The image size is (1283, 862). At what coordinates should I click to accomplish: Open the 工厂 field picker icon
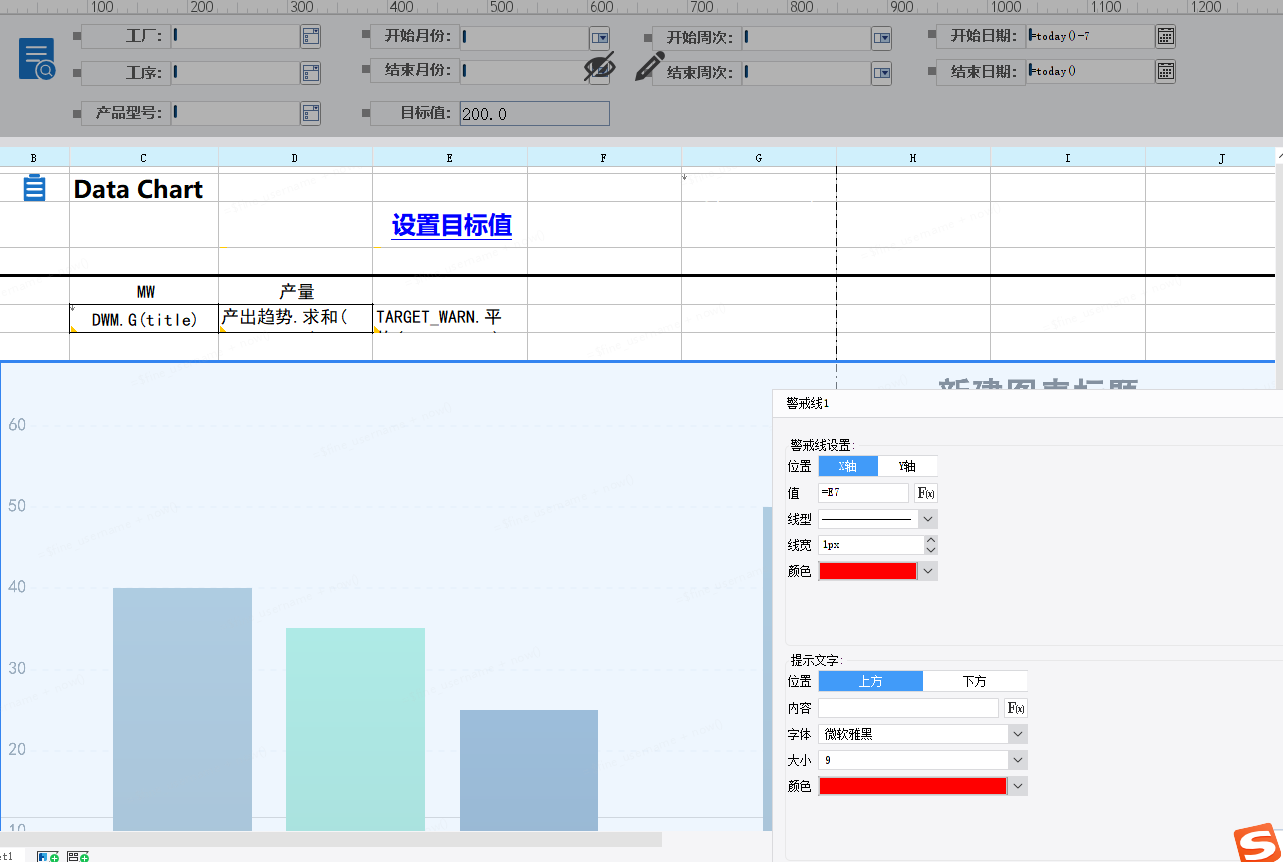(311, 37)
